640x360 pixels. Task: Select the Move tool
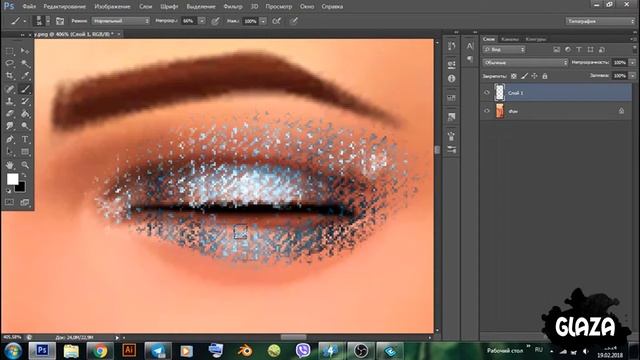[25, 51]
